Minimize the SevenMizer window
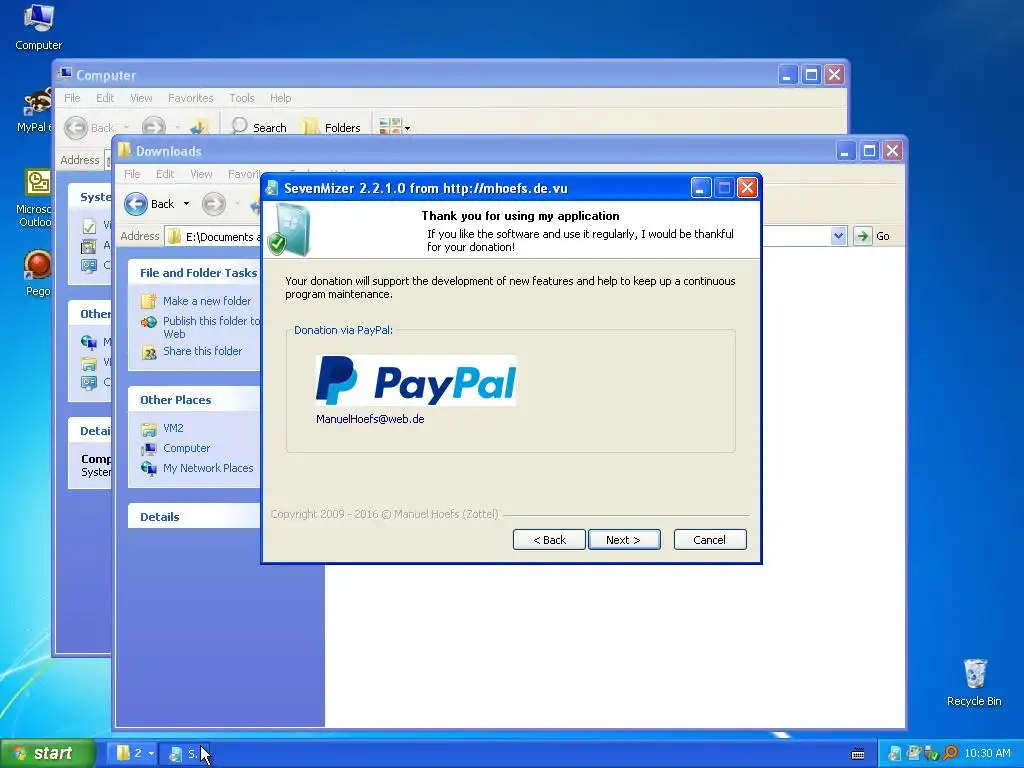 (x=701, y=189)
